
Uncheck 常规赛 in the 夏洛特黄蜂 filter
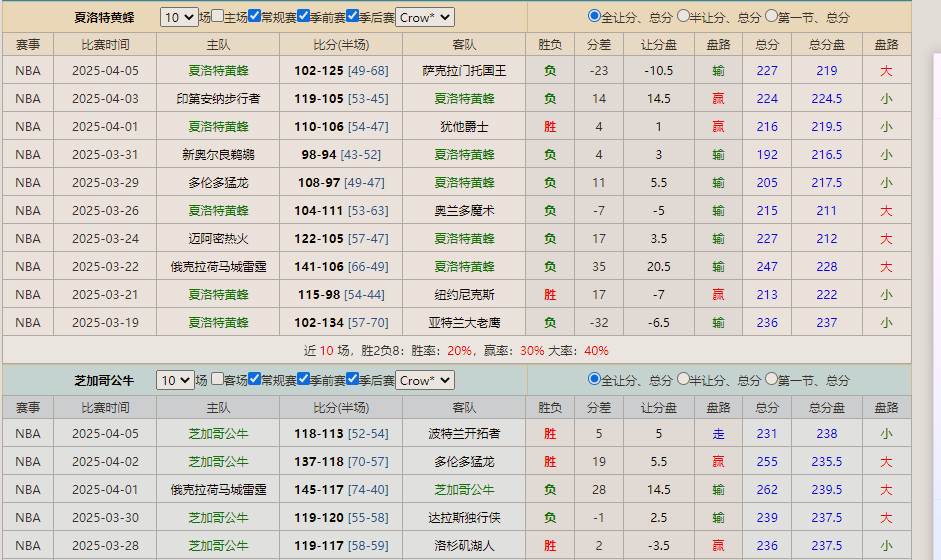pyautogui.click(x=255, y=17)
